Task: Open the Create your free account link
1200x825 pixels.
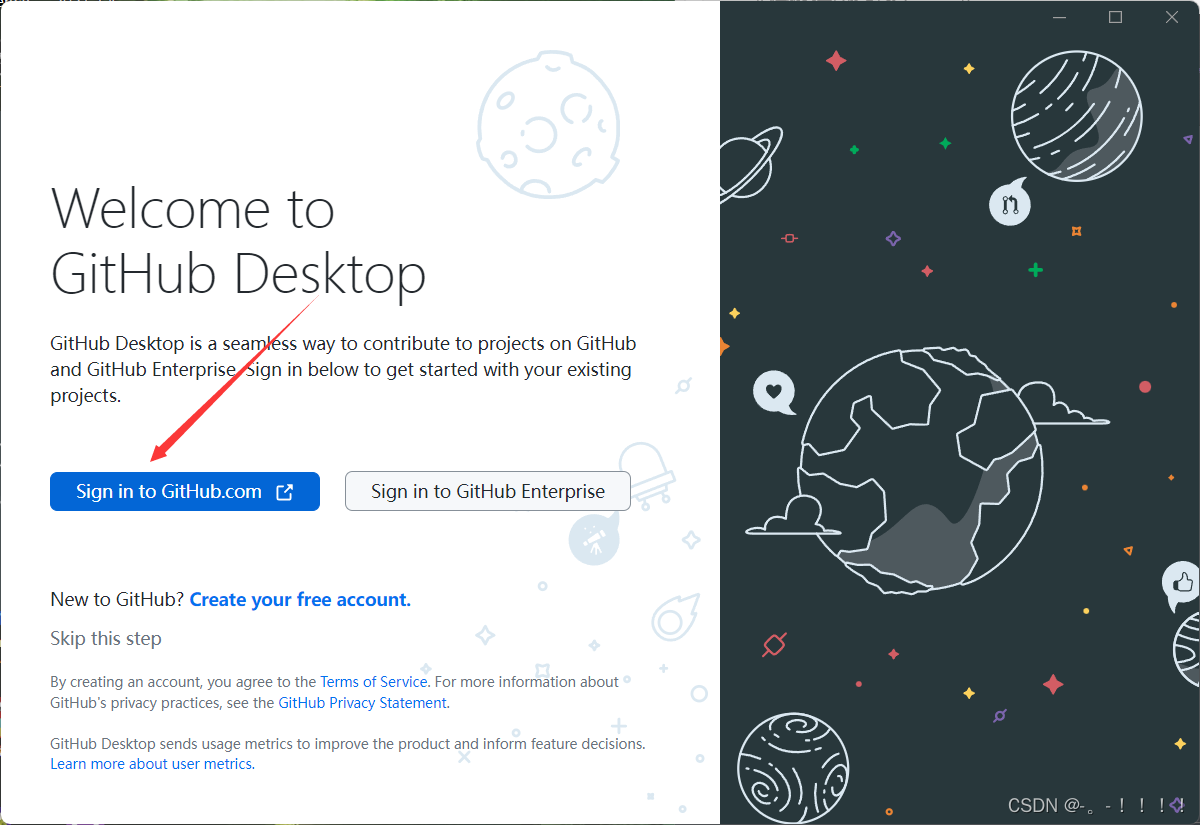Action: [x=300, y=600]
